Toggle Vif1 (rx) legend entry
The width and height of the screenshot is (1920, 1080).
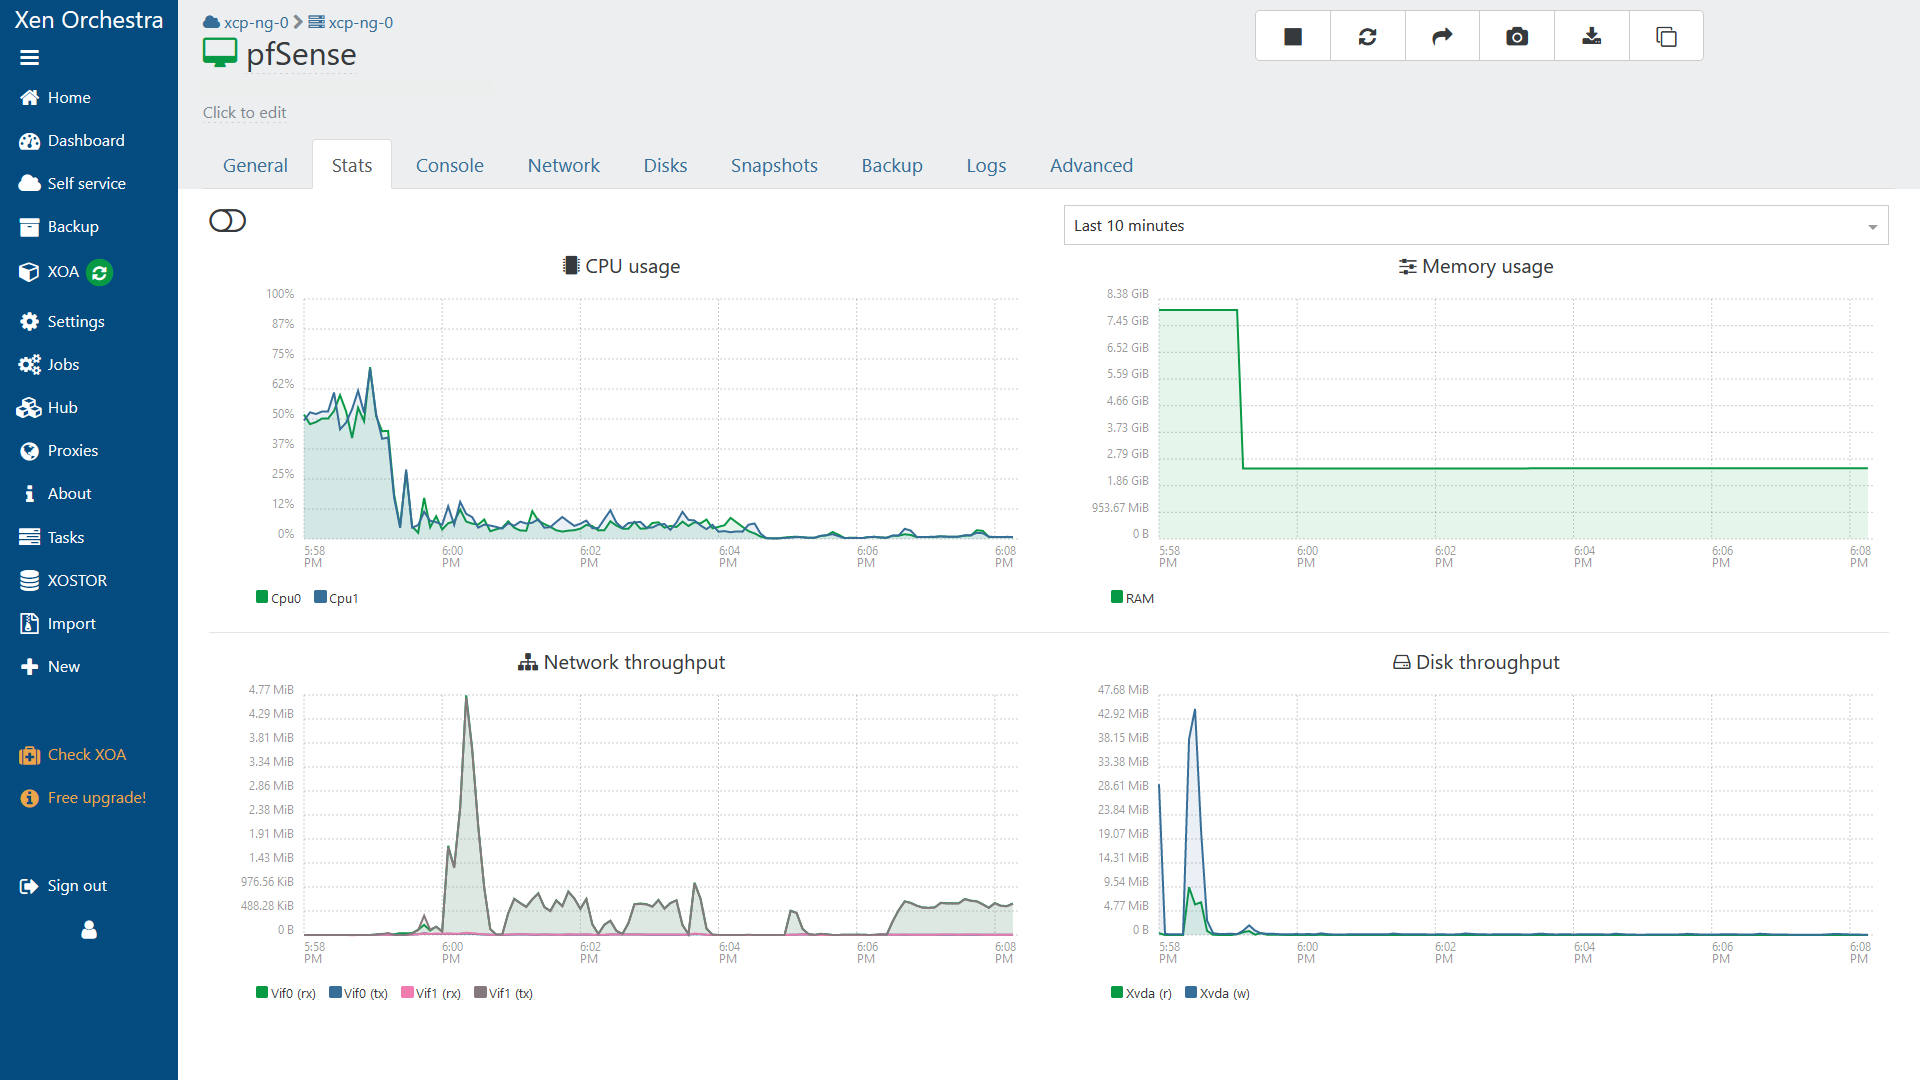431,993
